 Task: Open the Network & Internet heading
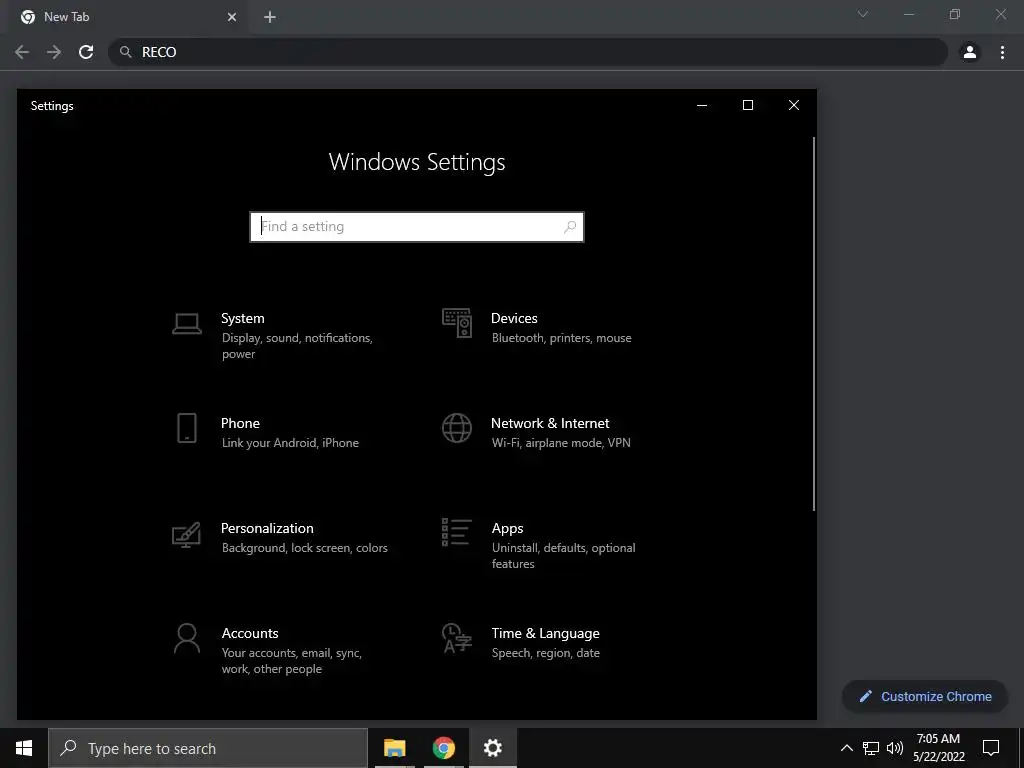pyautogui.click(x=550, y=423)
